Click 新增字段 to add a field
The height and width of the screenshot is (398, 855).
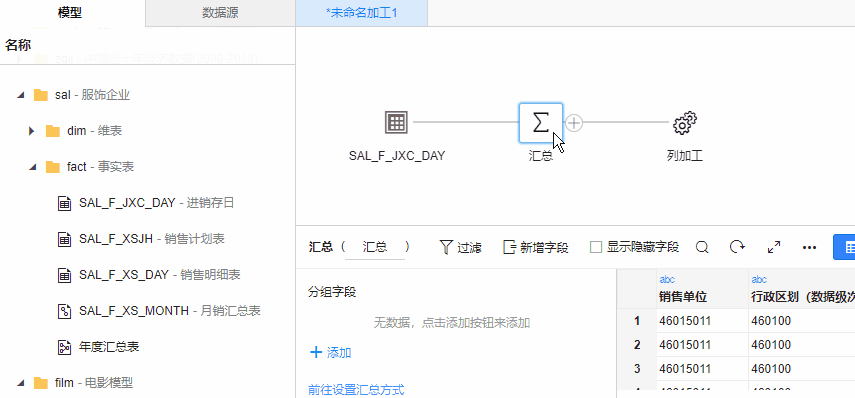tap(536, 248)
